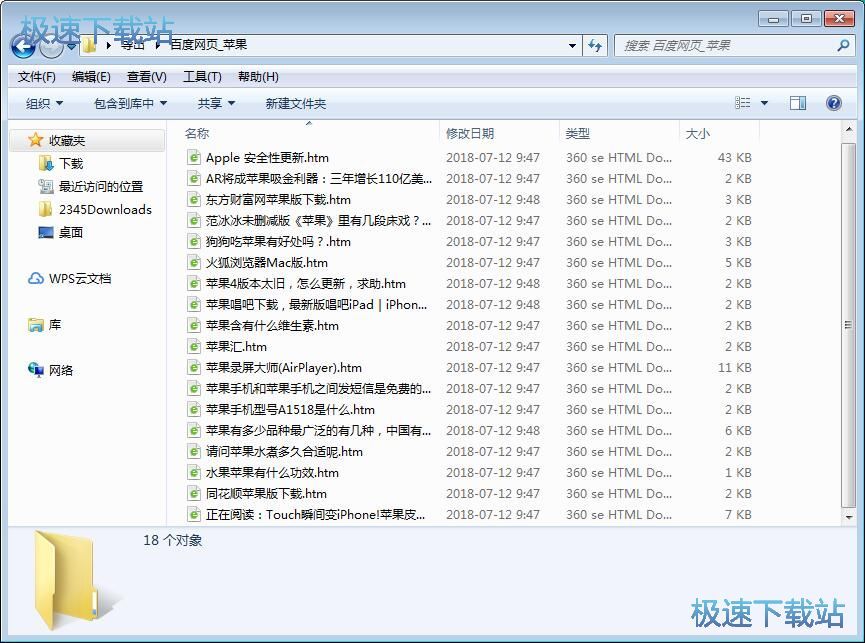Open the 包含到库中 dropdown
The height and width of the screenshot is (643, 865).
click(130, 103)
